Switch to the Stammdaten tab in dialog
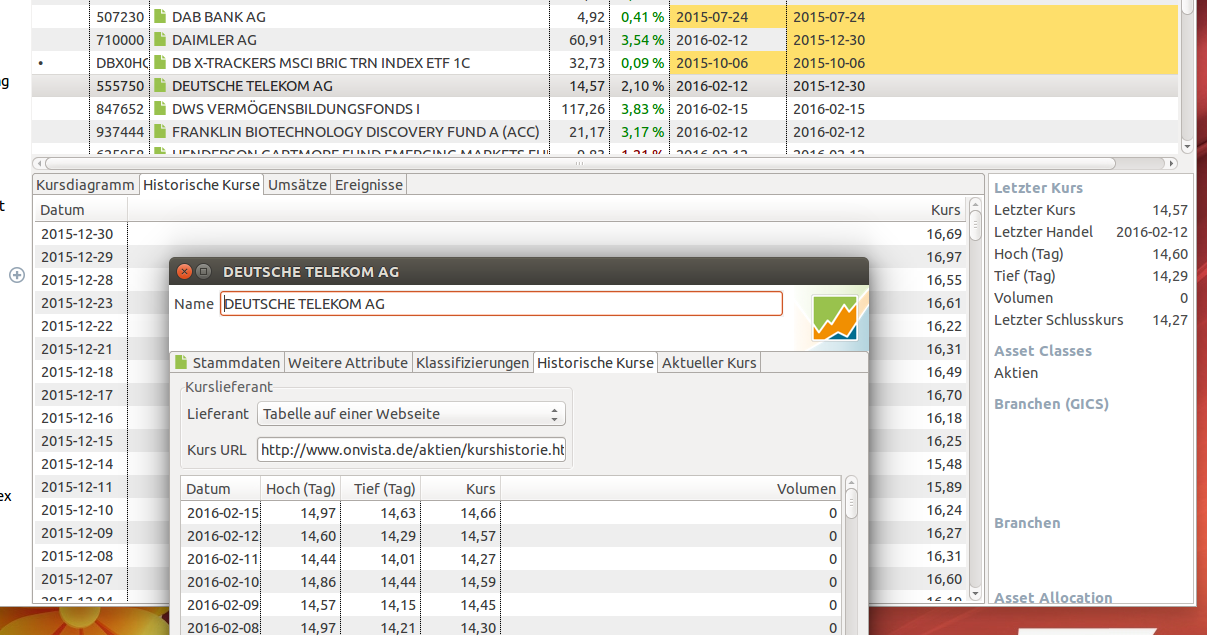The height and width of the screenshot is (635, 1207). click(x=227, y=362)
